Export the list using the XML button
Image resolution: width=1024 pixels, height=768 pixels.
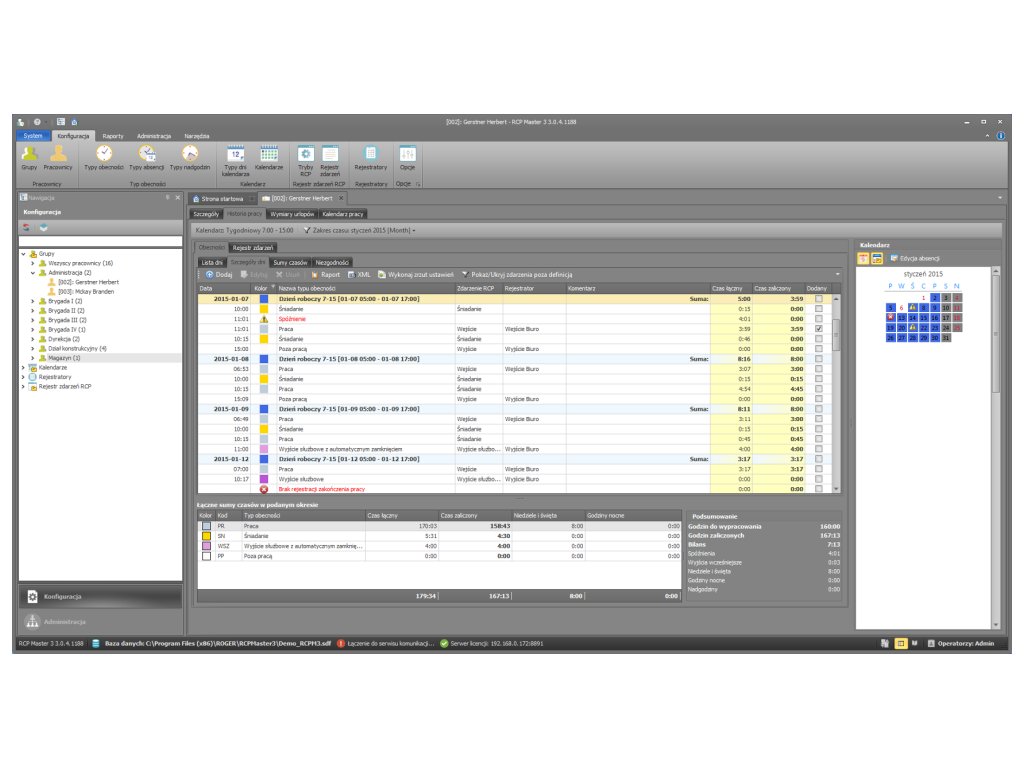(358, 274)
